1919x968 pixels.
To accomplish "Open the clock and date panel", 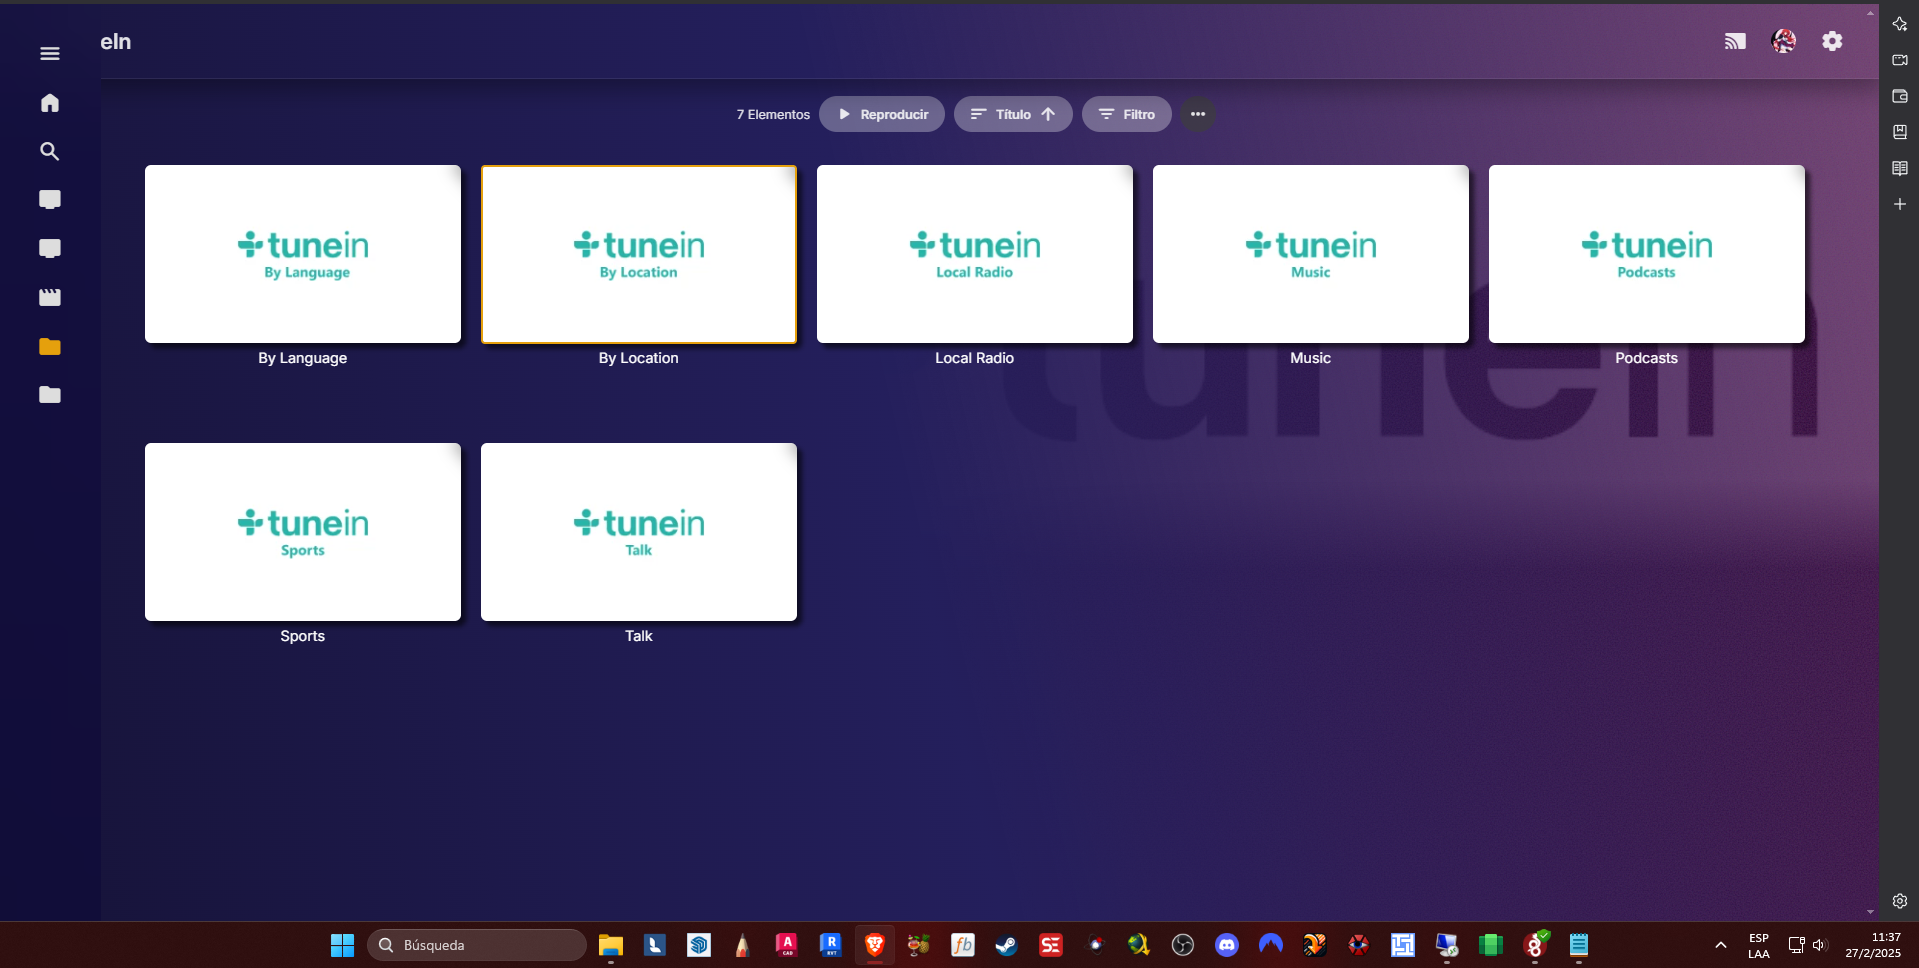I will [1873, 945].
